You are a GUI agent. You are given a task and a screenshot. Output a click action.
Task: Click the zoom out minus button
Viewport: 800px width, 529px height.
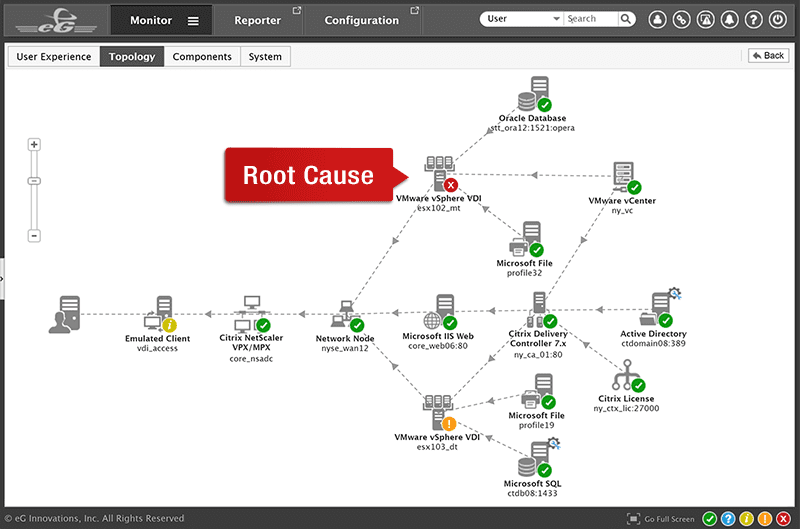click(34, 236)
